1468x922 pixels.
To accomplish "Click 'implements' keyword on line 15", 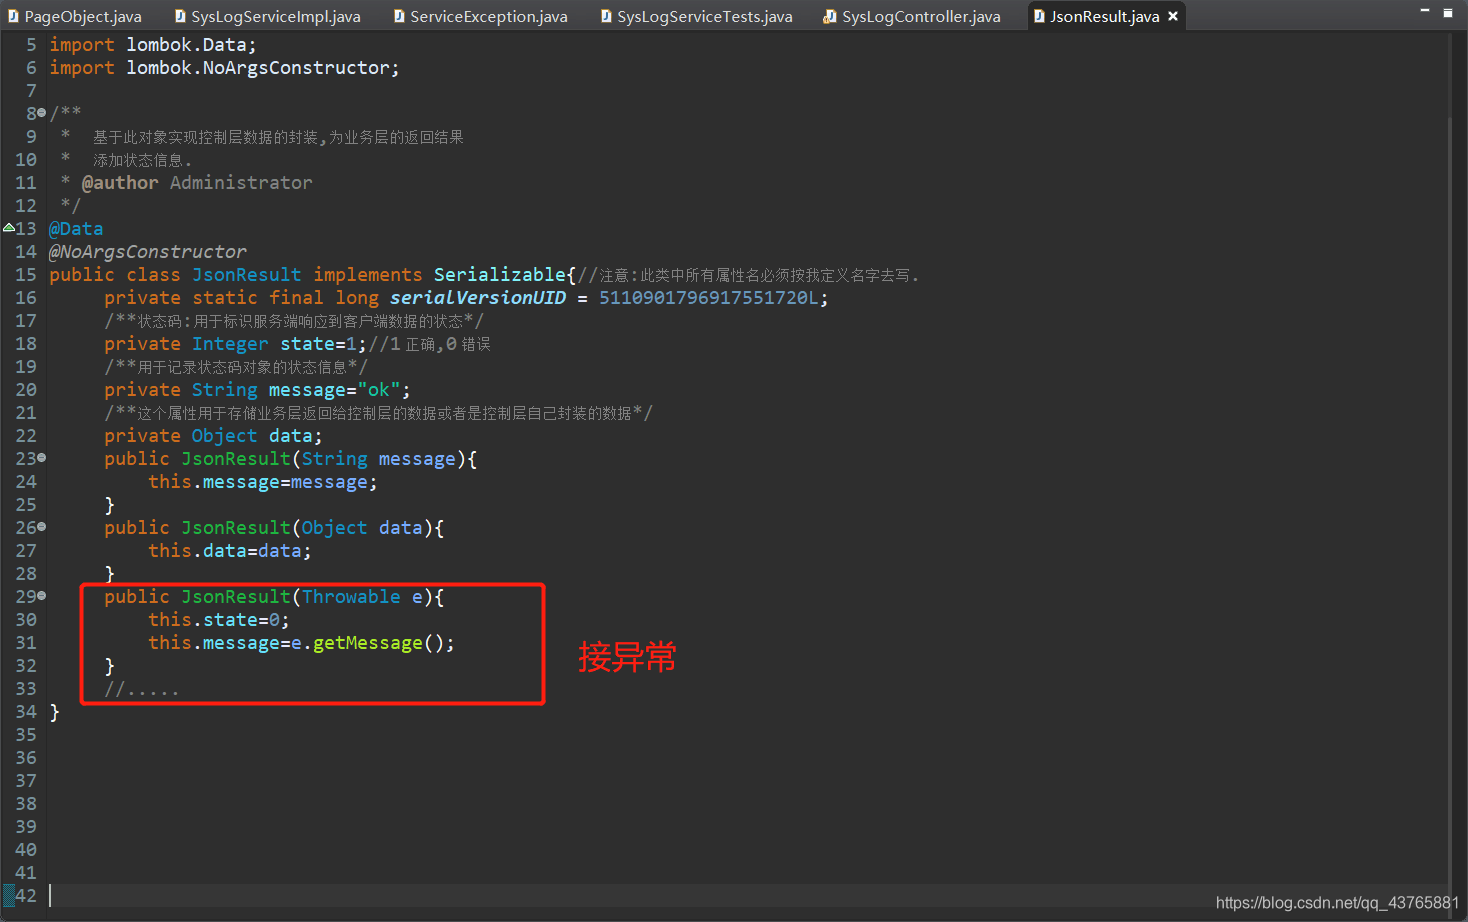I will [x=368, y=275].
